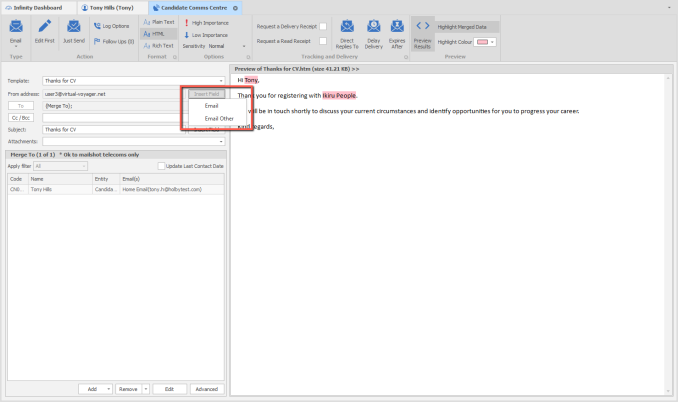Expand the Template dropdown
The width and height of the screenshot is (678, 402).
[222, 81]
